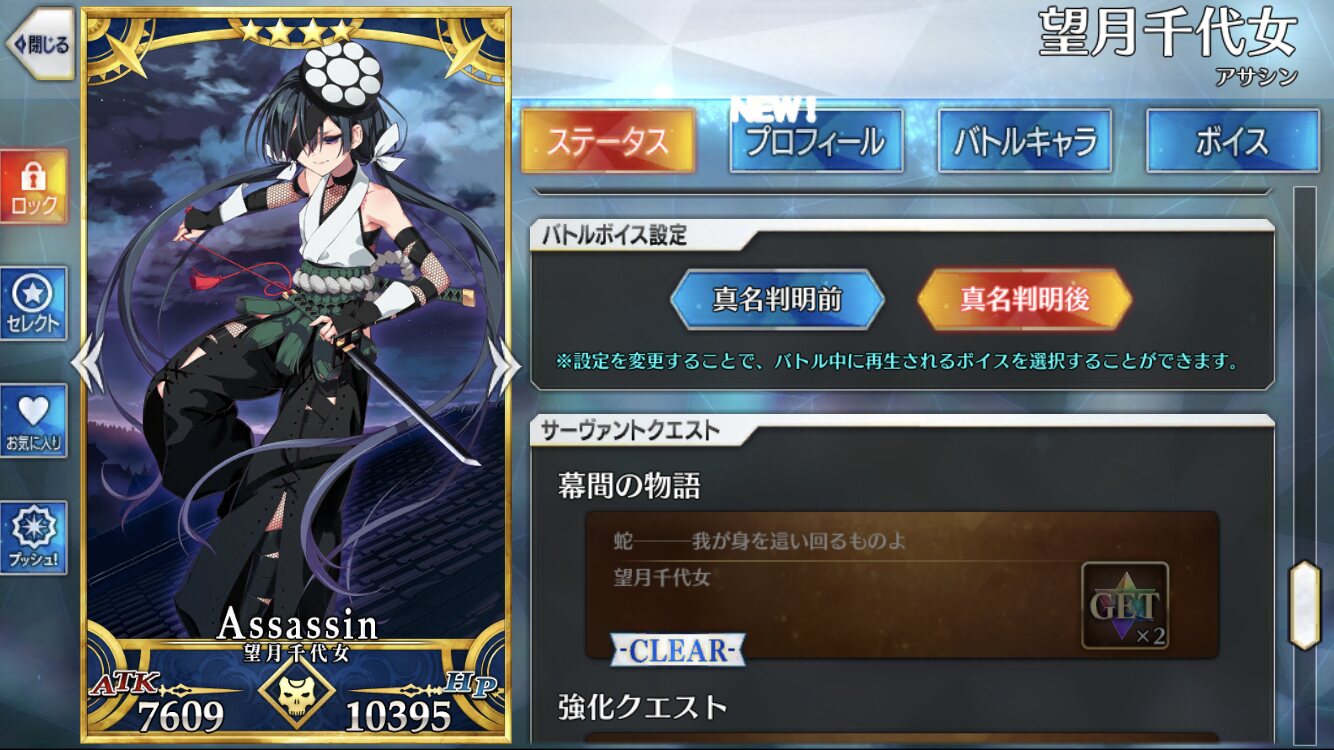Click the scrollbar handle on right

[x=1304, y=605]
